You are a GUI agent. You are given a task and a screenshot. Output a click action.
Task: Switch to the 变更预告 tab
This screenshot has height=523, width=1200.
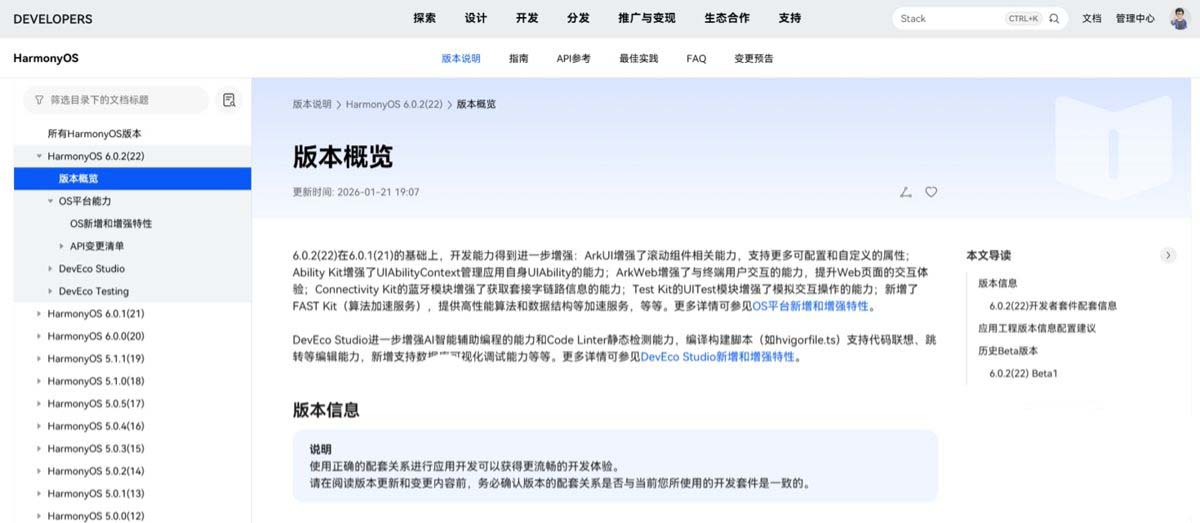coord(753,58)
